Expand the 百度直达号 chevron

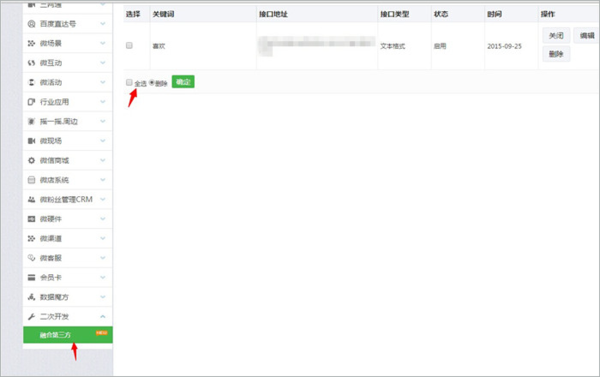pyautogui.click(x=103, y=24)
